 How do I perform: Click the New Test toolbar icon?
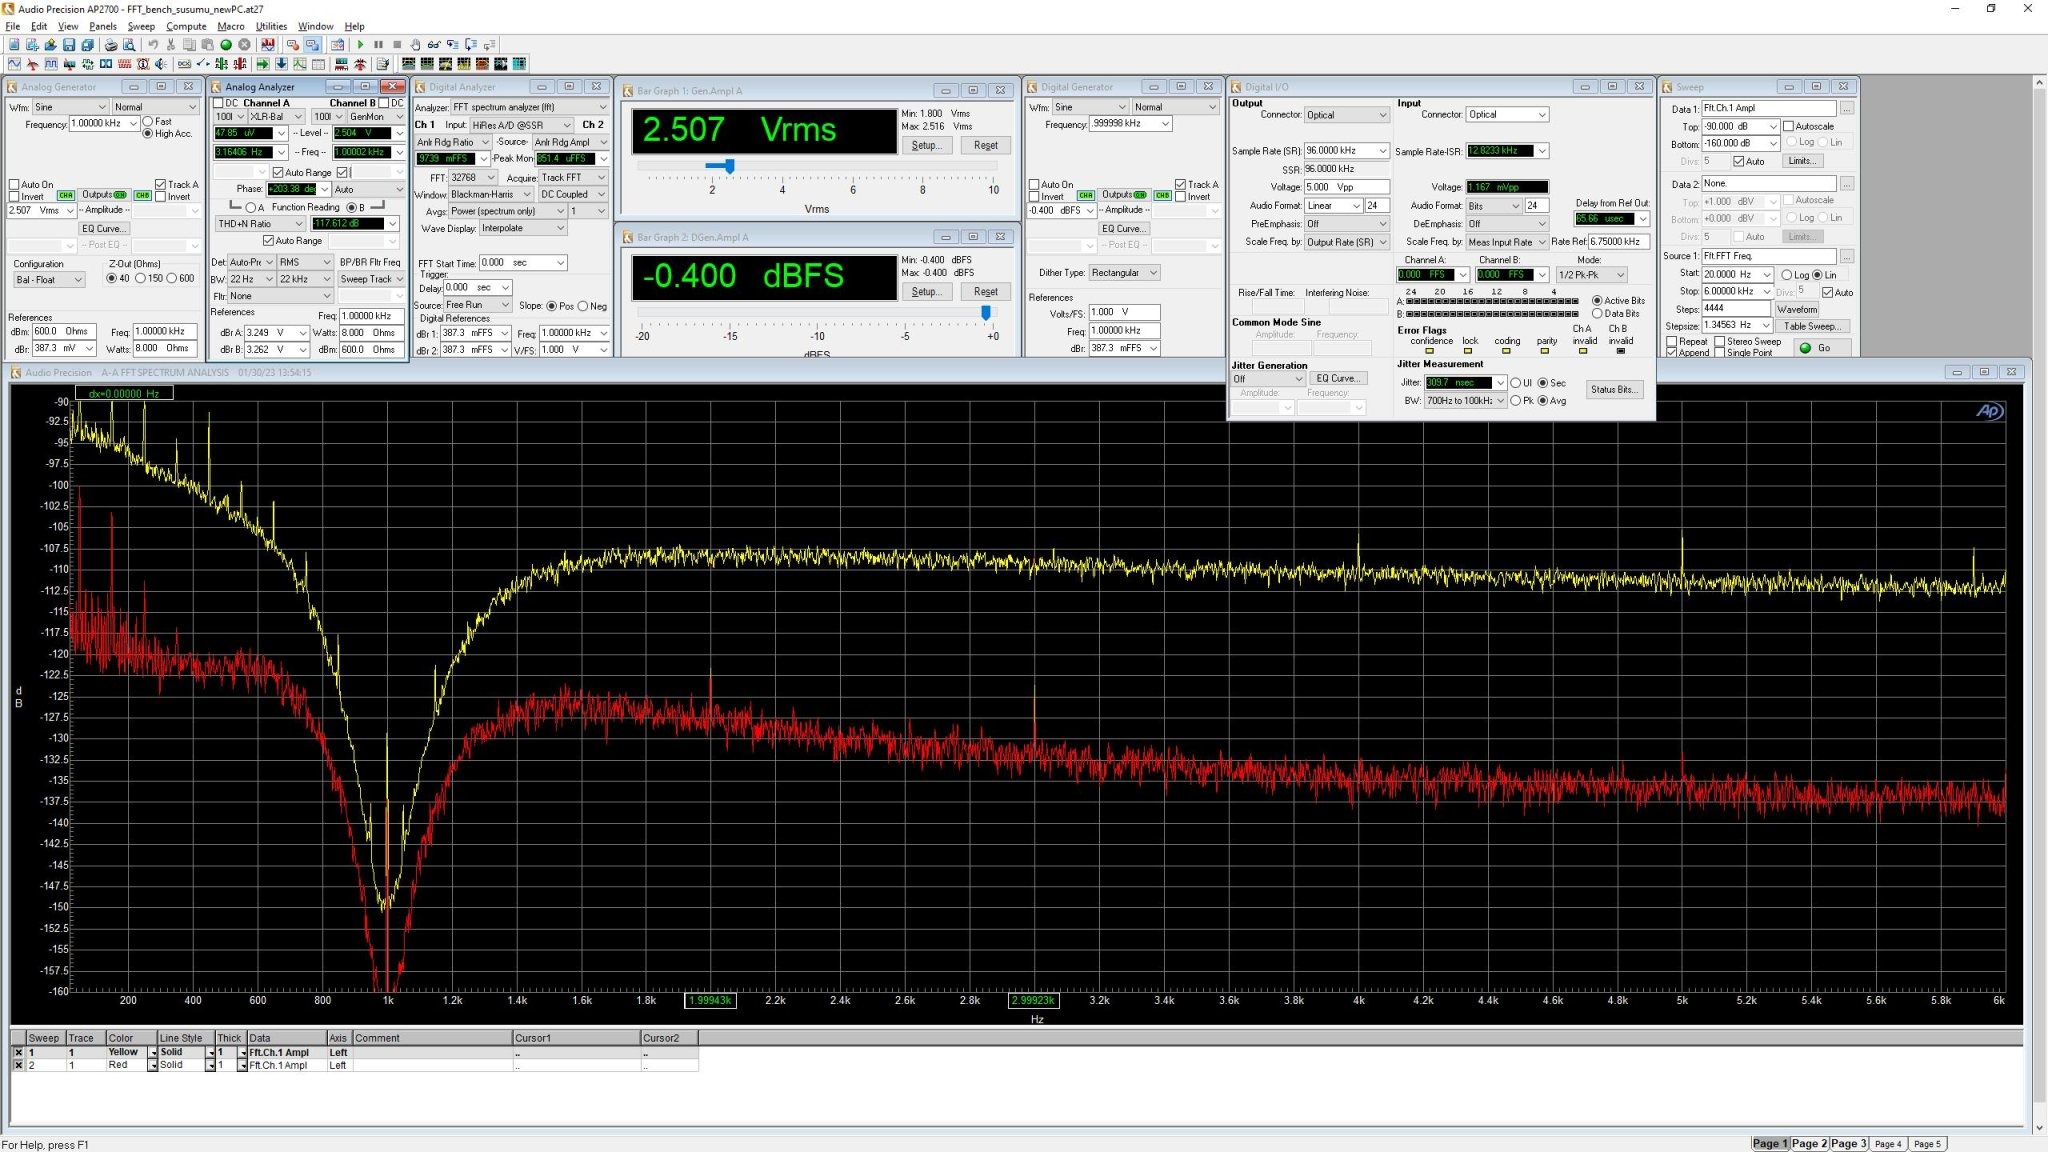14,45
